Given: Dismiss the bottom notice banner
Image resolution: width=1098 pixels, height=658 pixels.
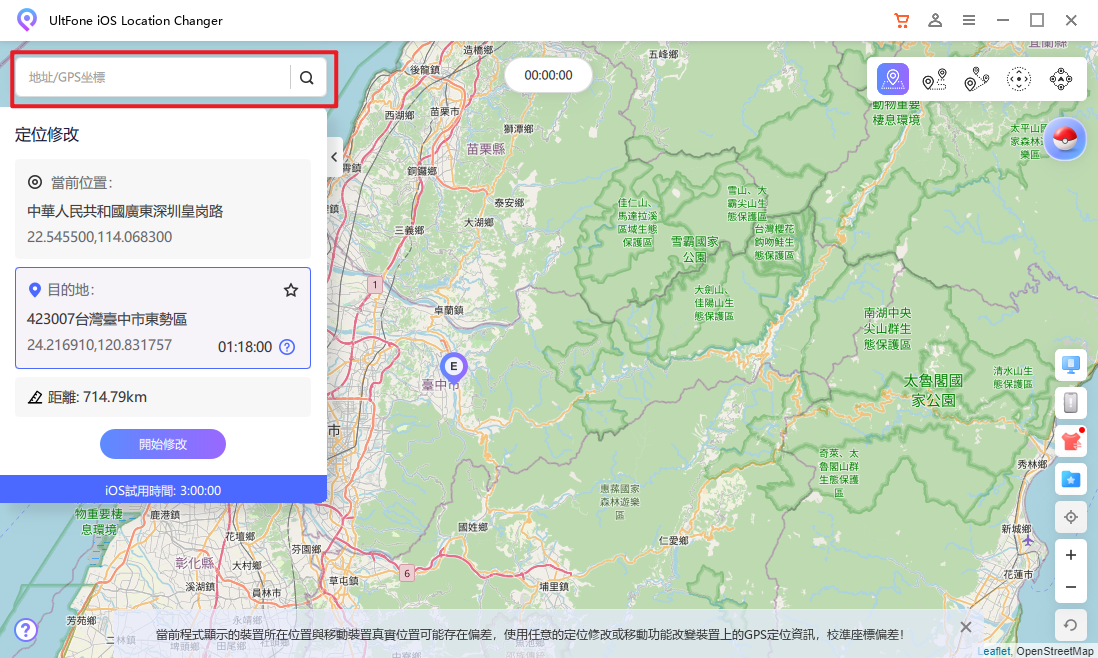Looking at the screenshot, I should (x=965, y=627).
